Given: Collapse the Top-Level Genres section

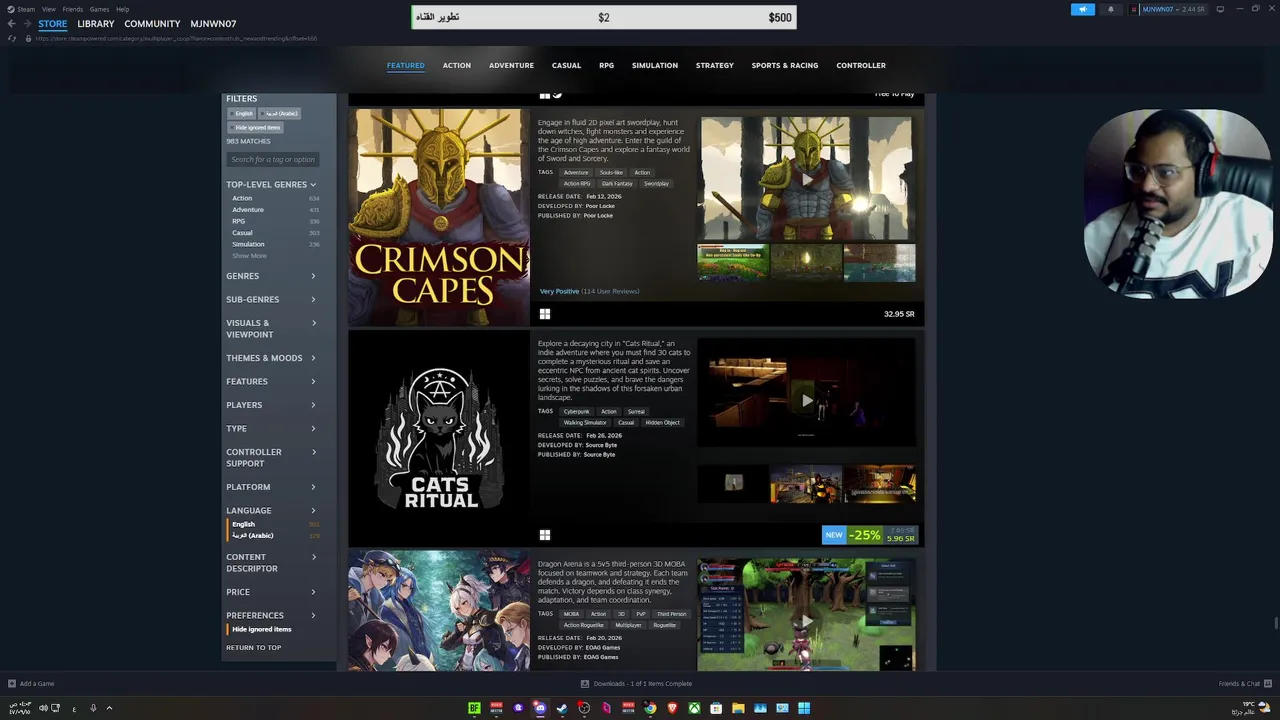Looking at the screenshot, I should coord(272,185).
